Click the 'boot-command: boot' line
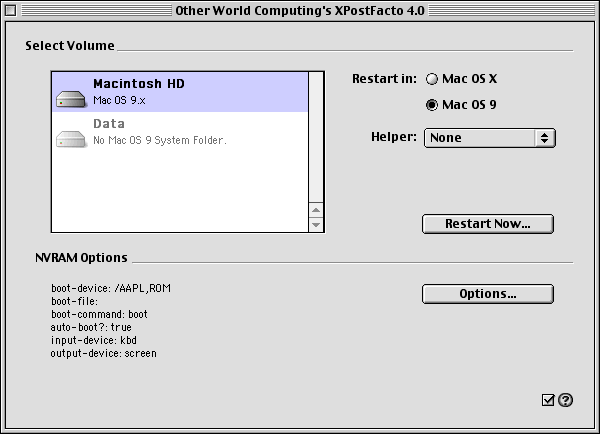Viewport: 600px width, 434px height. [99, 315]
